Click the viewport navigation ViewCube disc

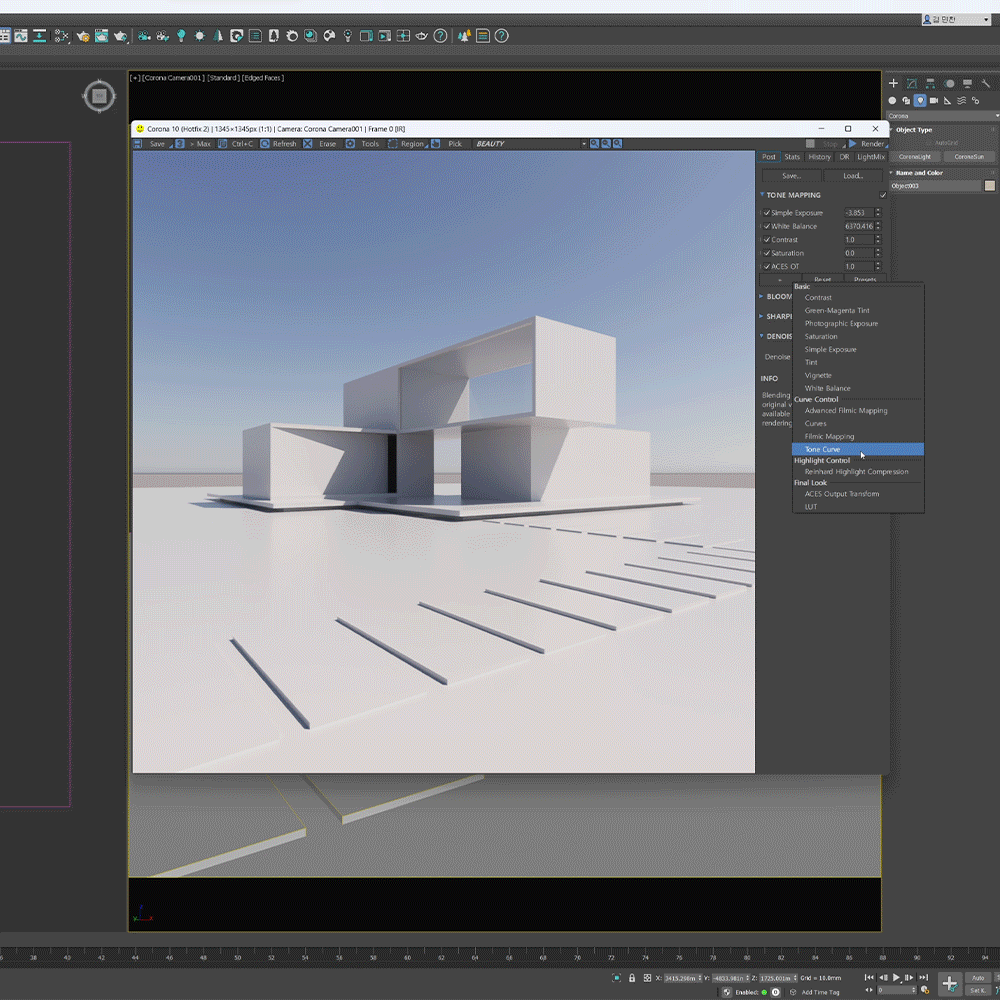pos(98,96)
